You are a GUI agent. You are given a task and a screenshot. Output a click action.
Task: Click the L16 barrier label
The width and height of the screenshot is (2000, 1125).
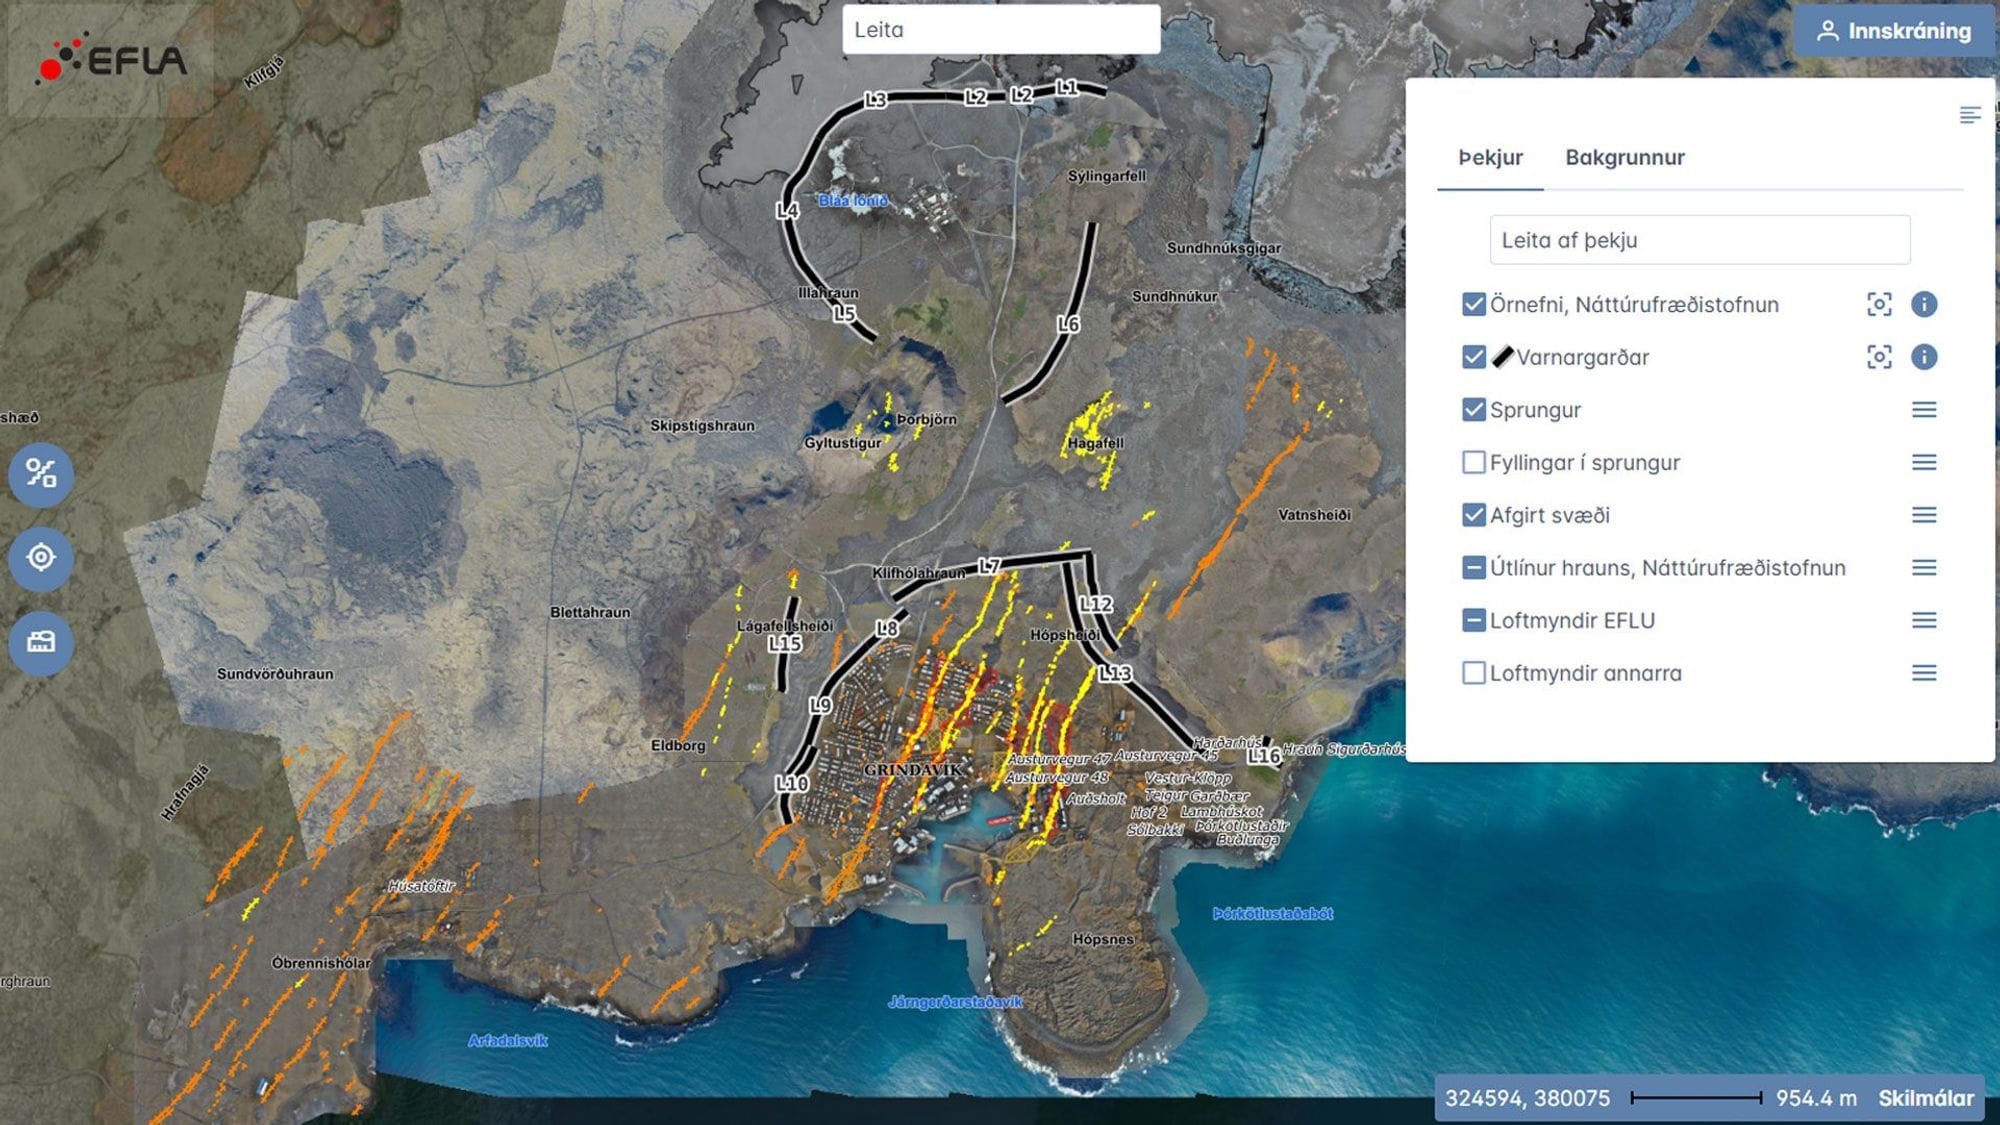[1264, 756]
